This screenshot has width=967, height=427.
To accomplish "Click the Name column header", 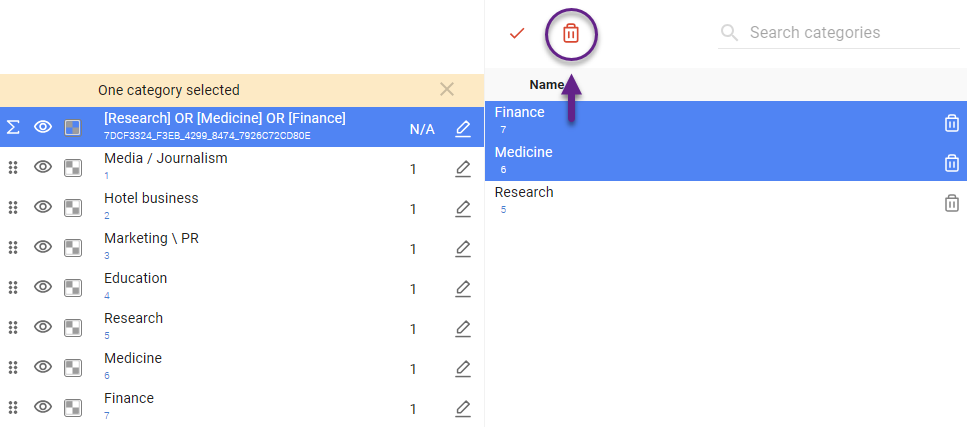I will click(x=547, y=85).
